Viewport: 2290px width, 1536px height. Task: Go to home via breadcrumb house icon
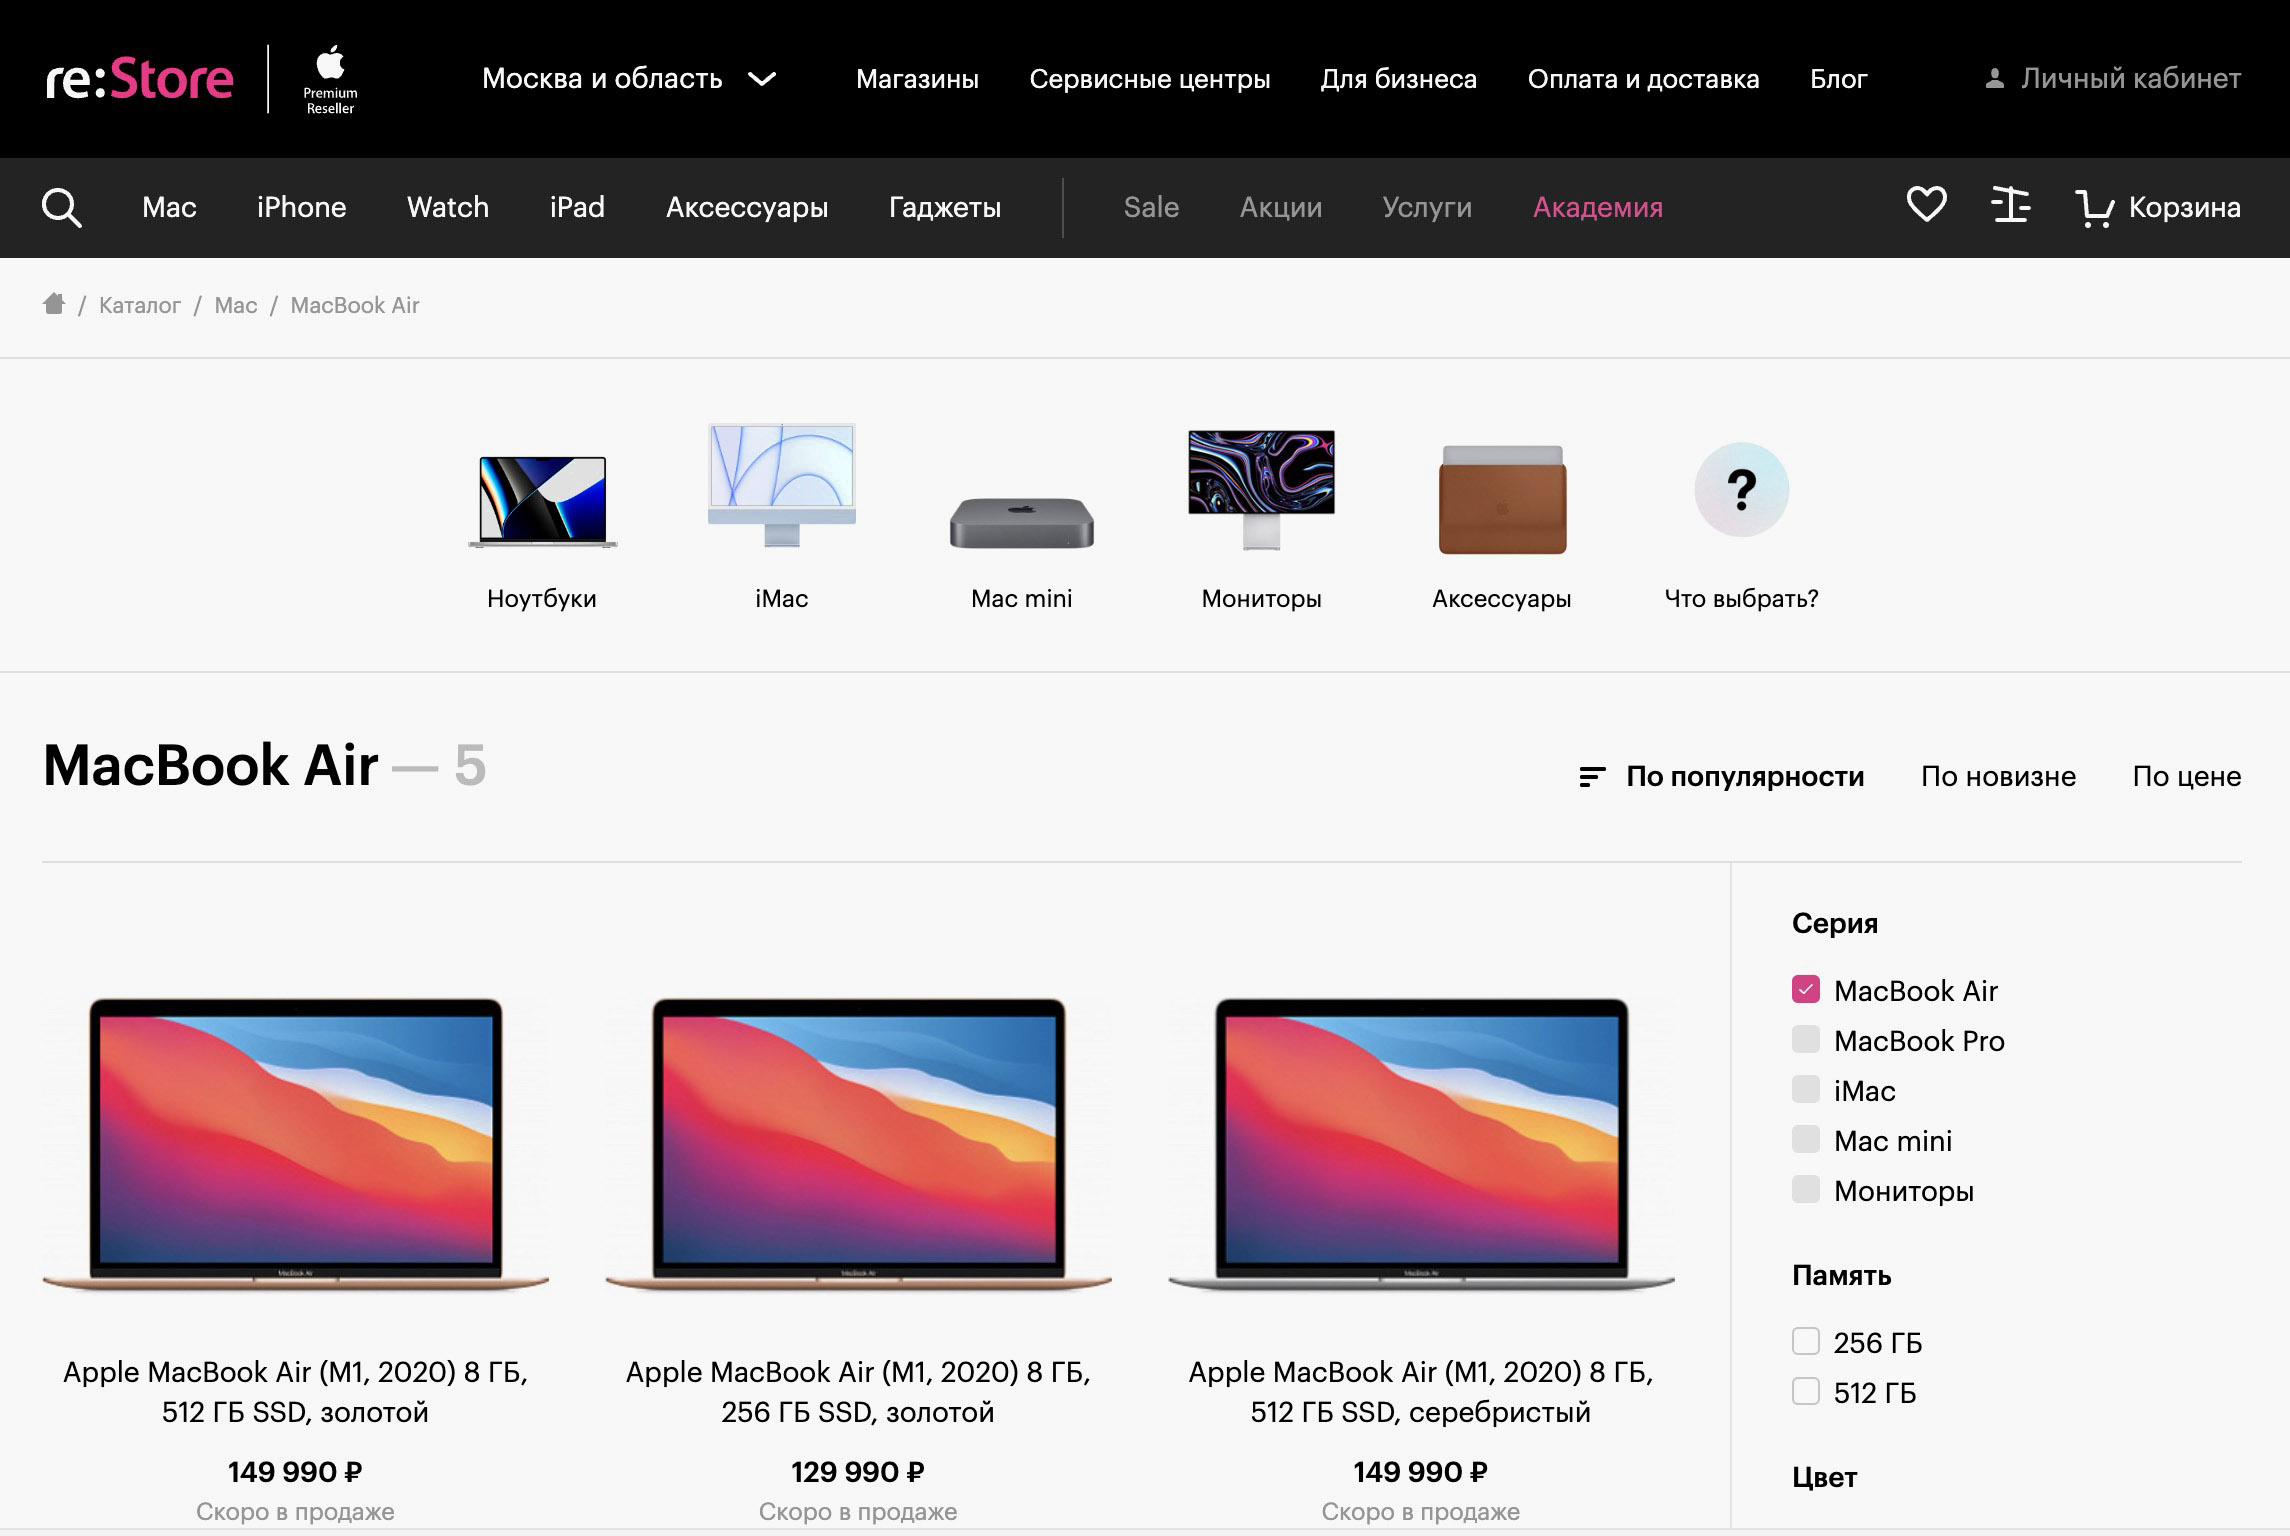tap(54, 304)
